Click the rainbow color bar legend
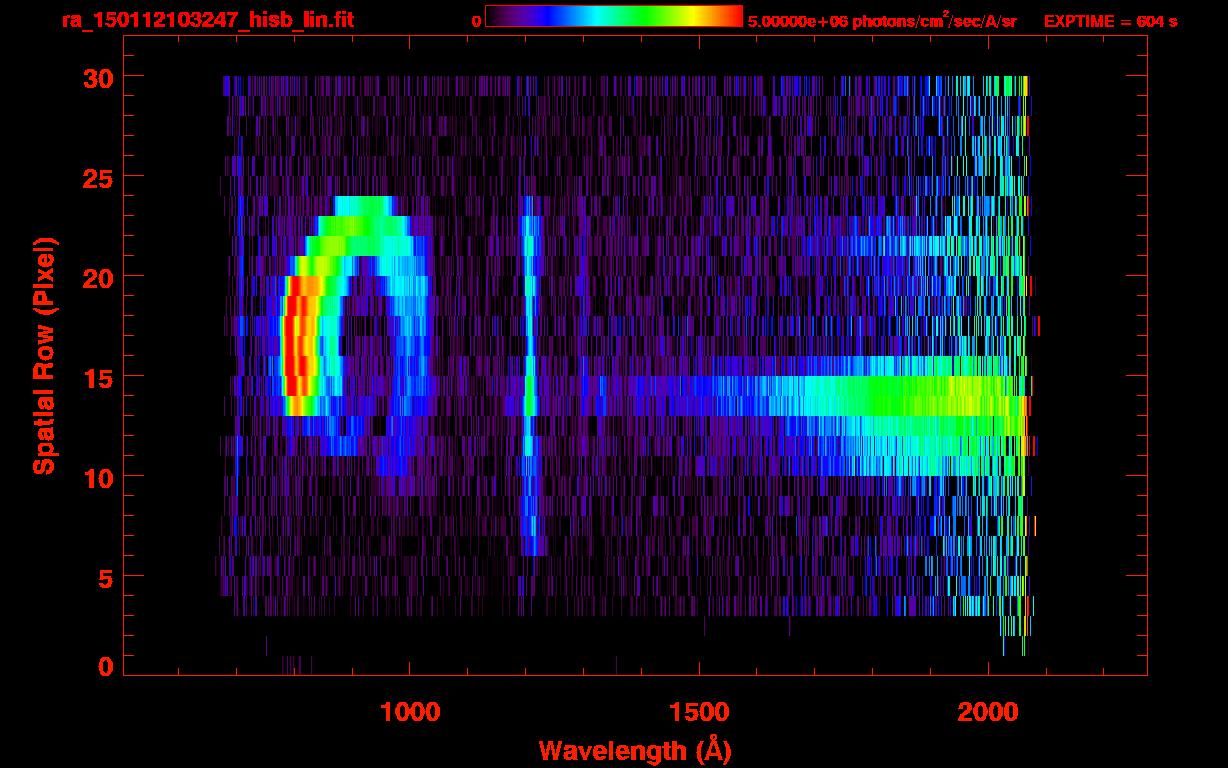 [x=614, y=17]
